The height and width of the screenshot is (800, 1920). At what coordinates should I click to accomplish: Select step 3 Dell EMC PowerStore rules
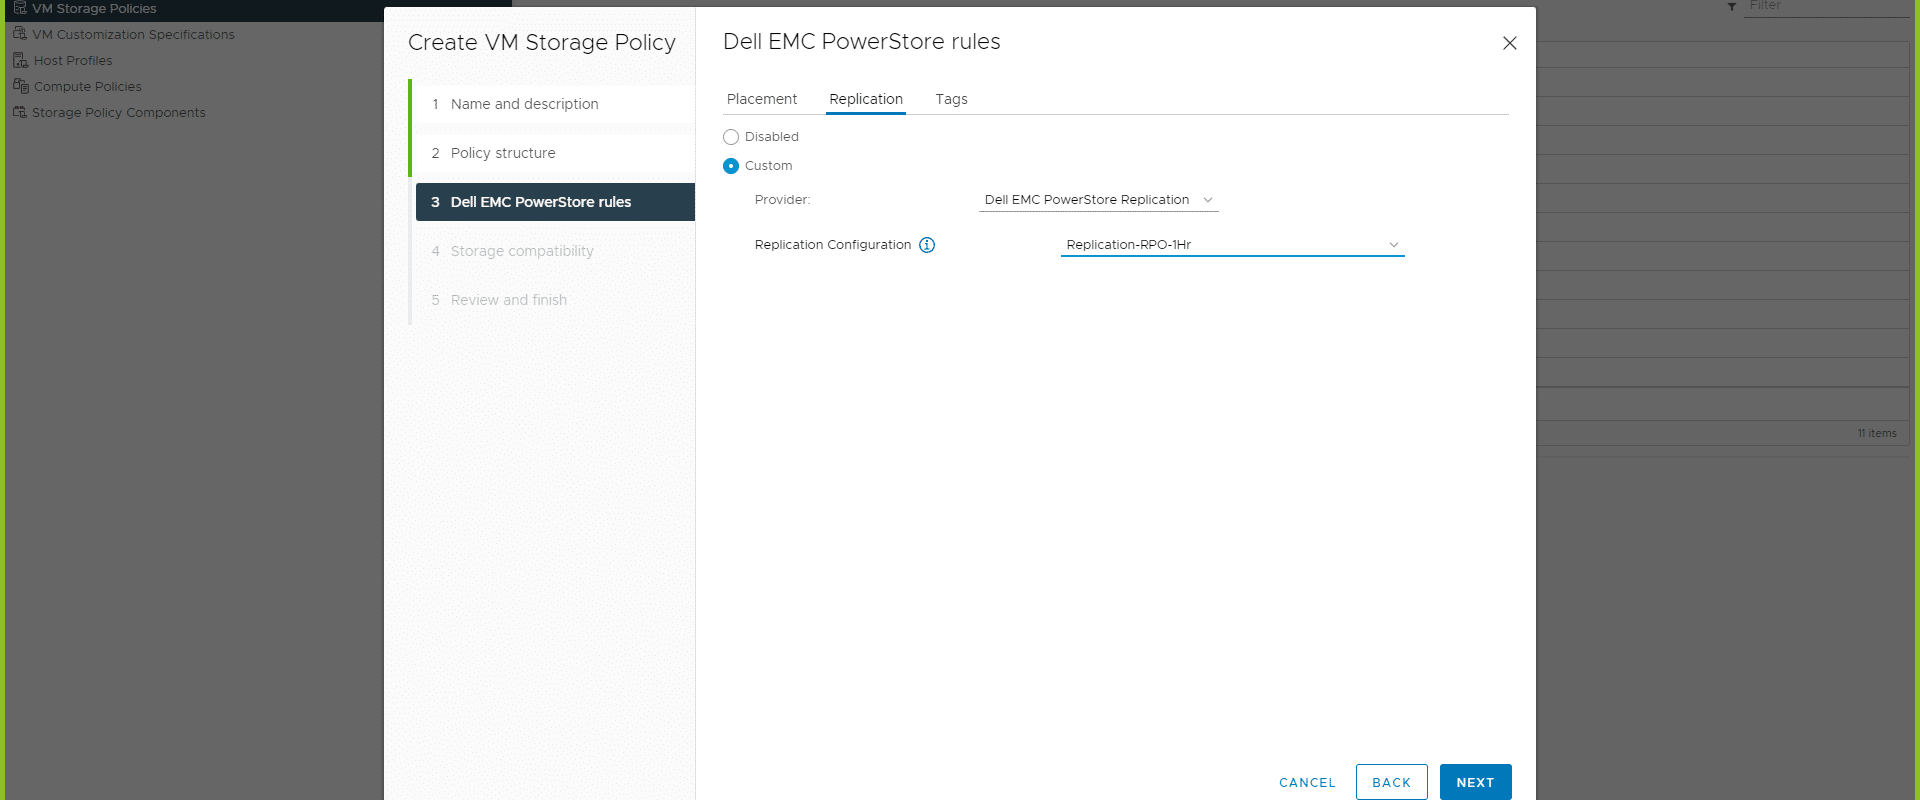point(555,202)
